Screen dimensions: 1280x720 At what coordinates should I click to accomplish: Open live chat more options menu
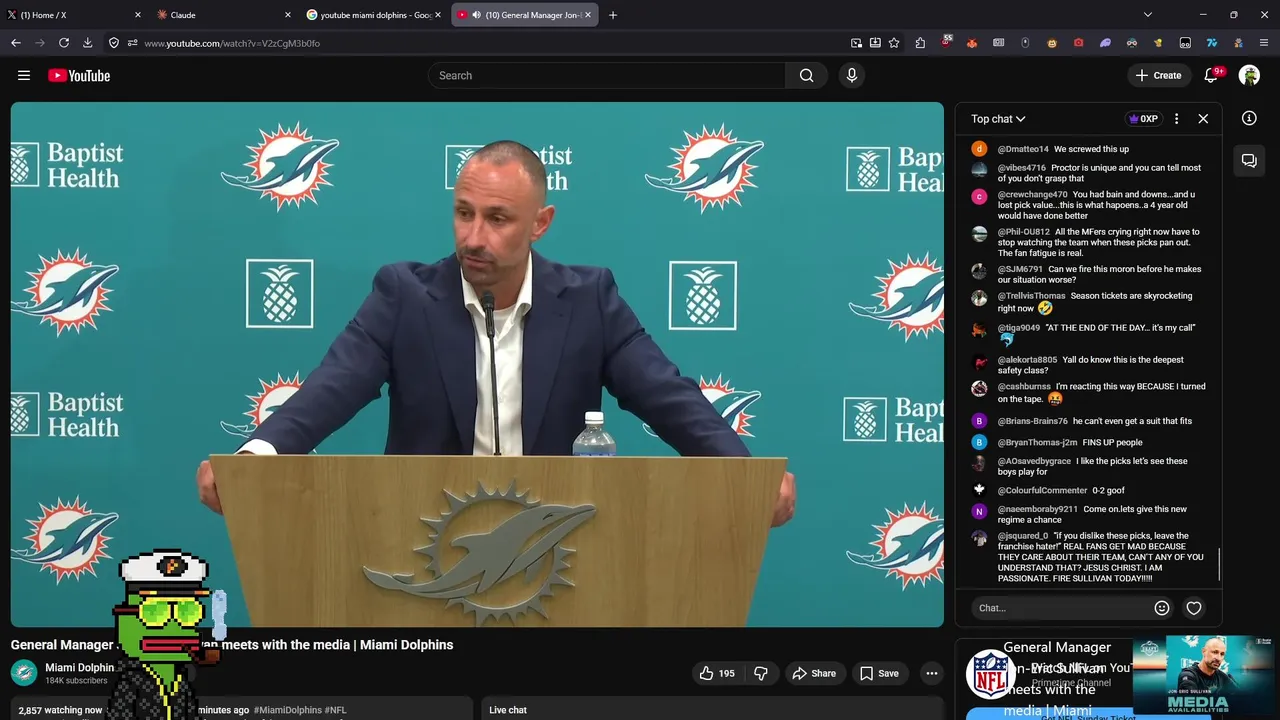pyautogui.click(x=1176, y=118)
